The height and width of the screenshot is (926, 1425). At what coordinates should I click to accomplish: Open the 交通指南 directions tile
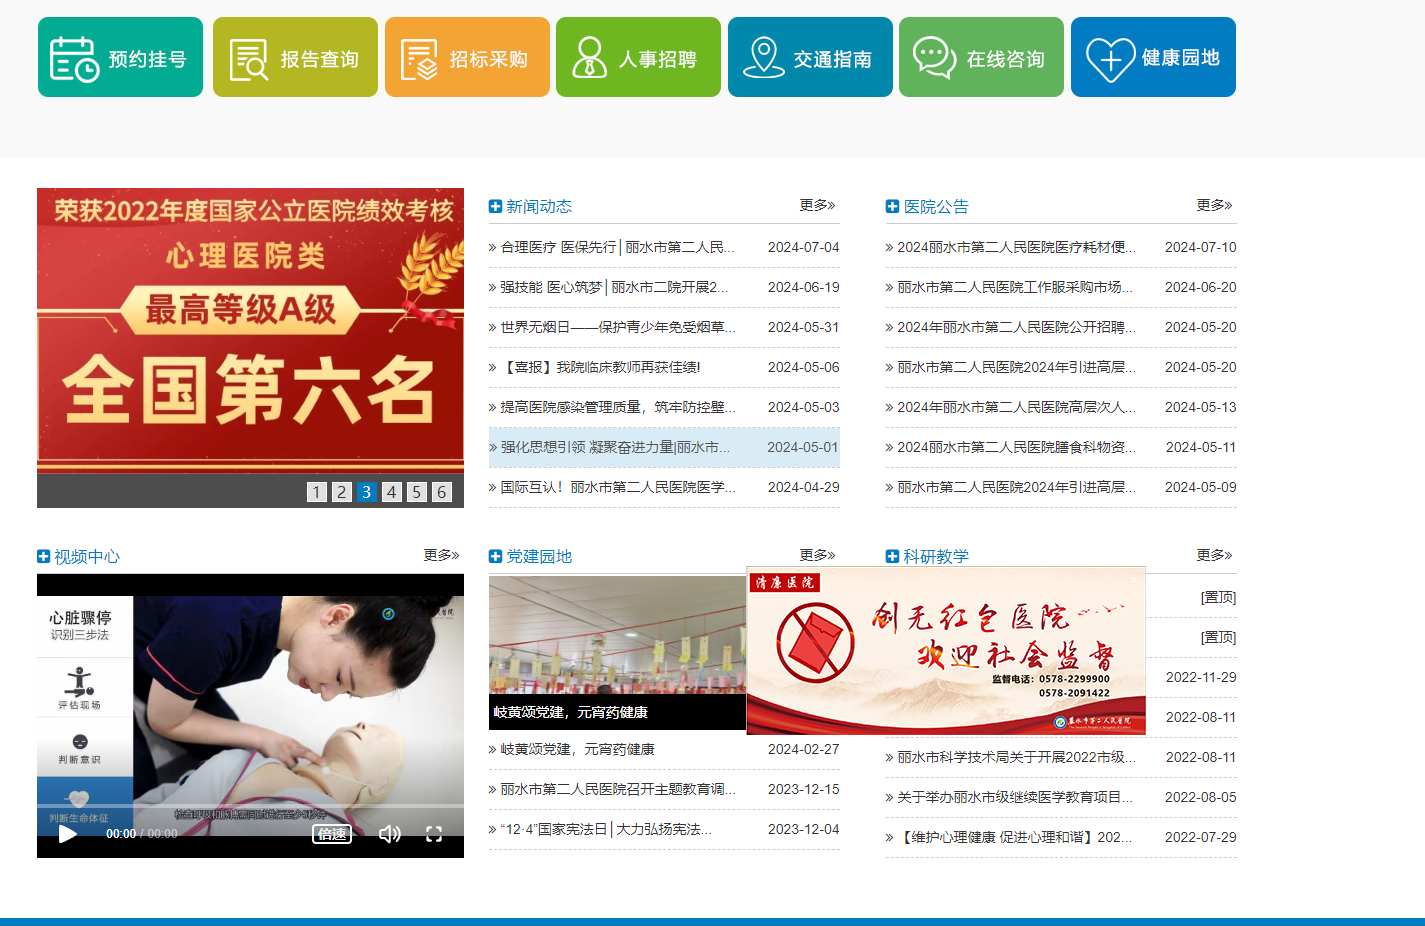[810, 57]
